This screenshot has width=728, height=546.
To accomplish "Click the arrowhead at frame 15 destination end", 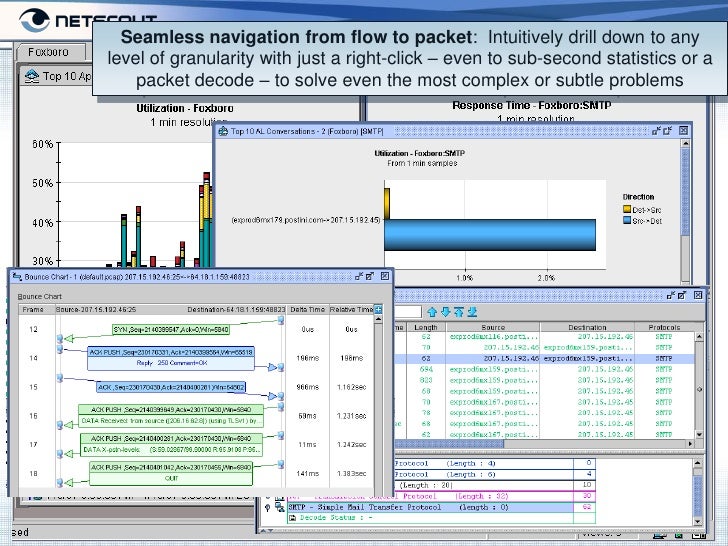I will [x=273, y=396].
